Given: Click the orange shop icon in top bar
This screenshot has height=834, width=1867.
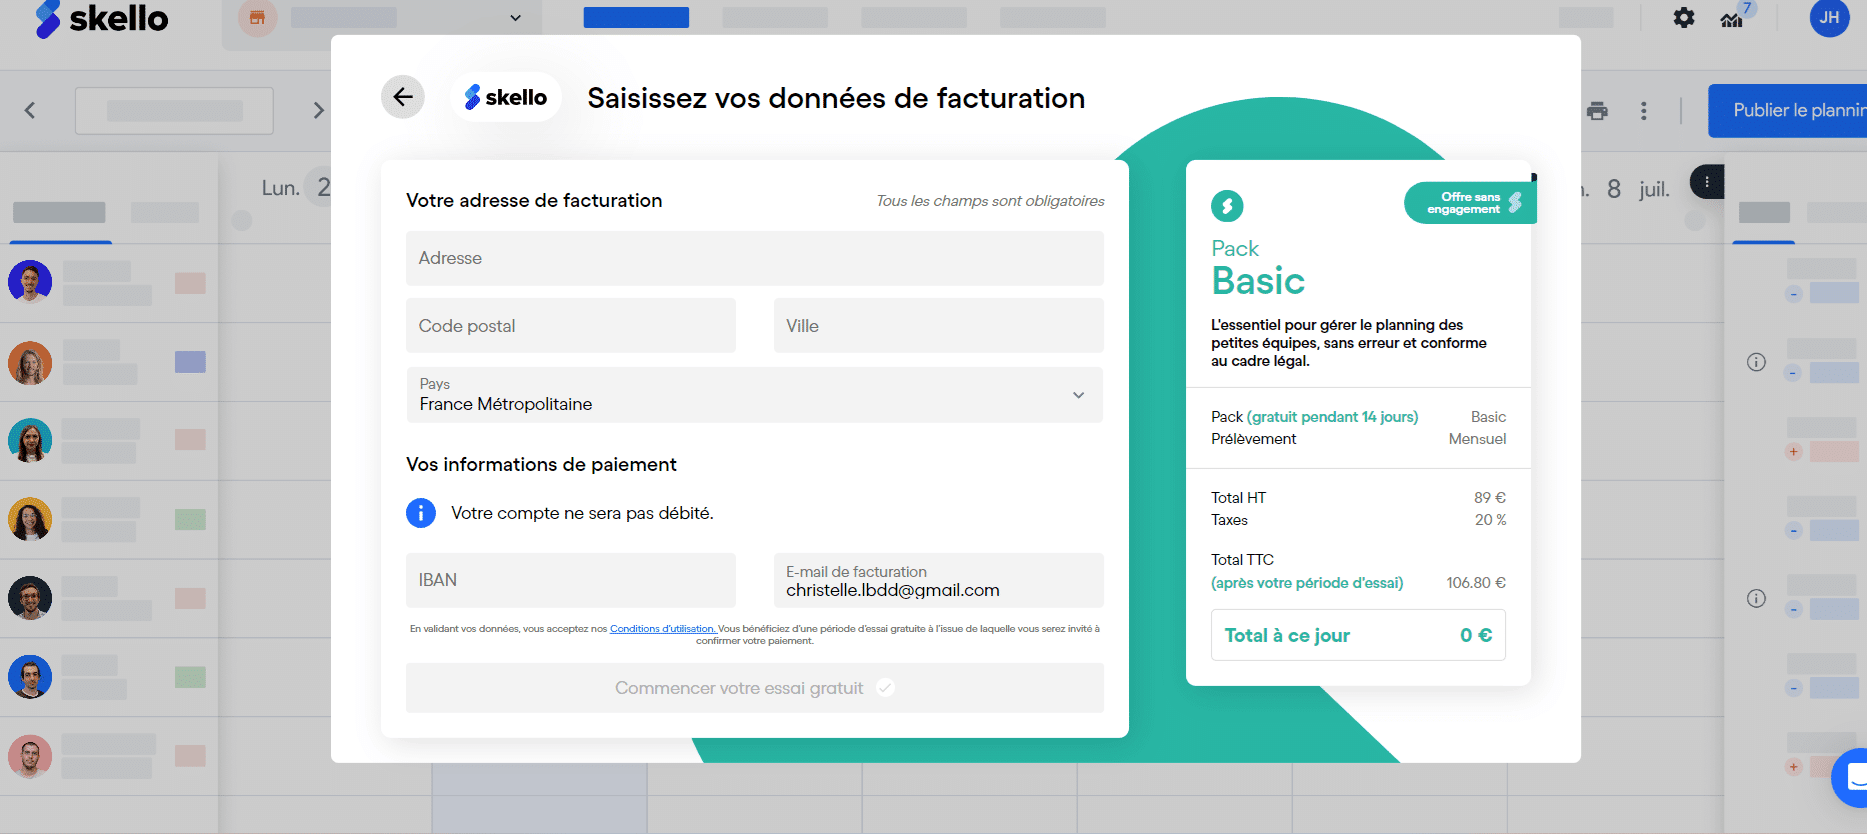Looking at the screenshot, I should 257,18.
